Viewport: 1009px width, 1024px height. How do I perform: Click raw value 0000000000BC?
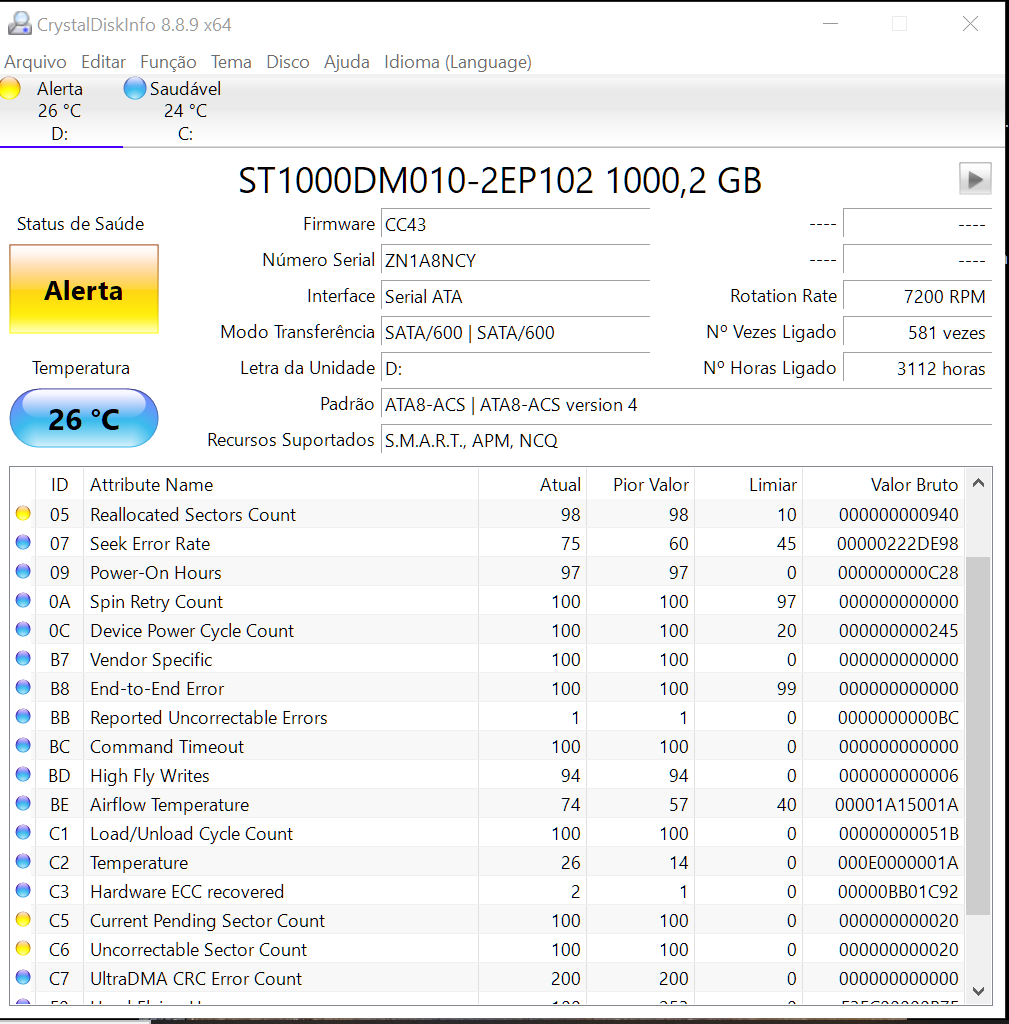coord(898,718)
